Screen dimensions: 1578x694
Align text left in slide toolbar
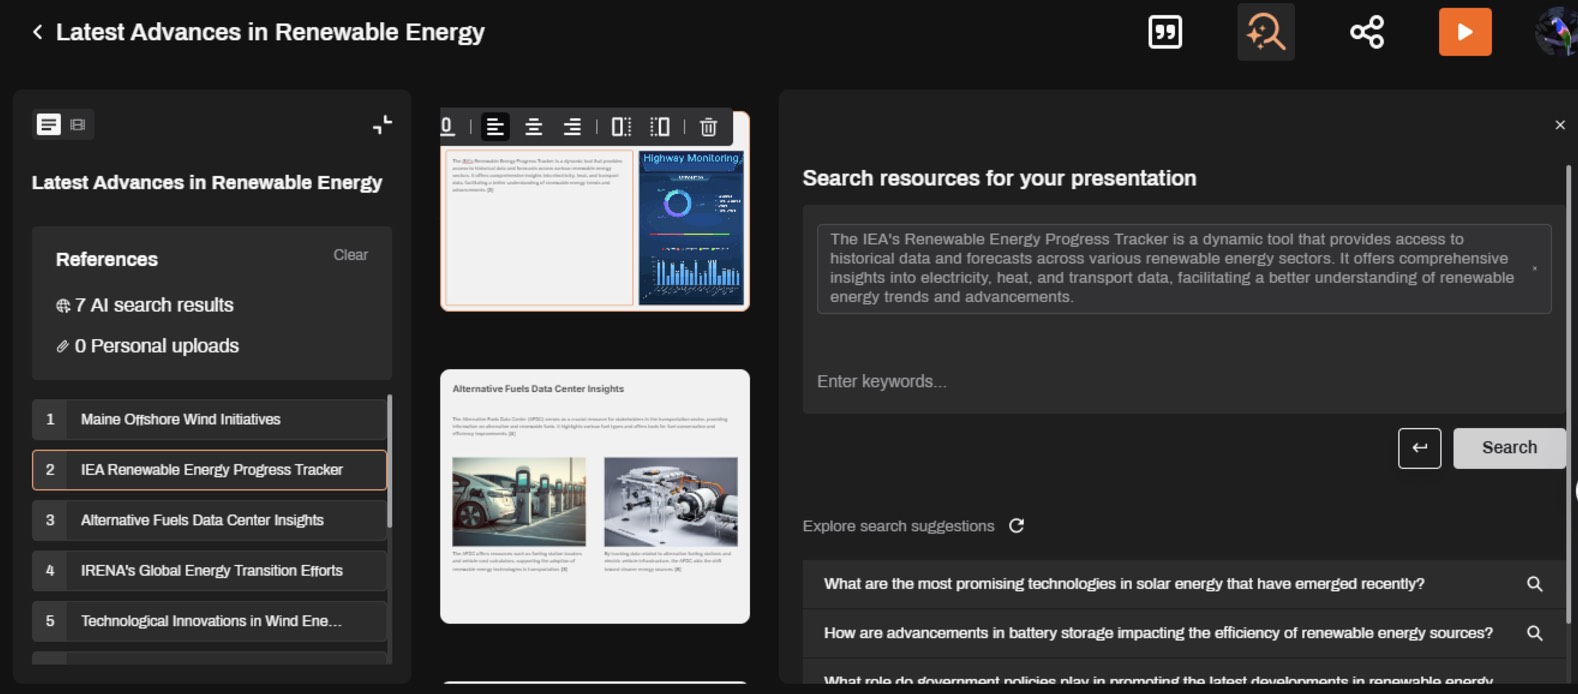tap(495, 127)
